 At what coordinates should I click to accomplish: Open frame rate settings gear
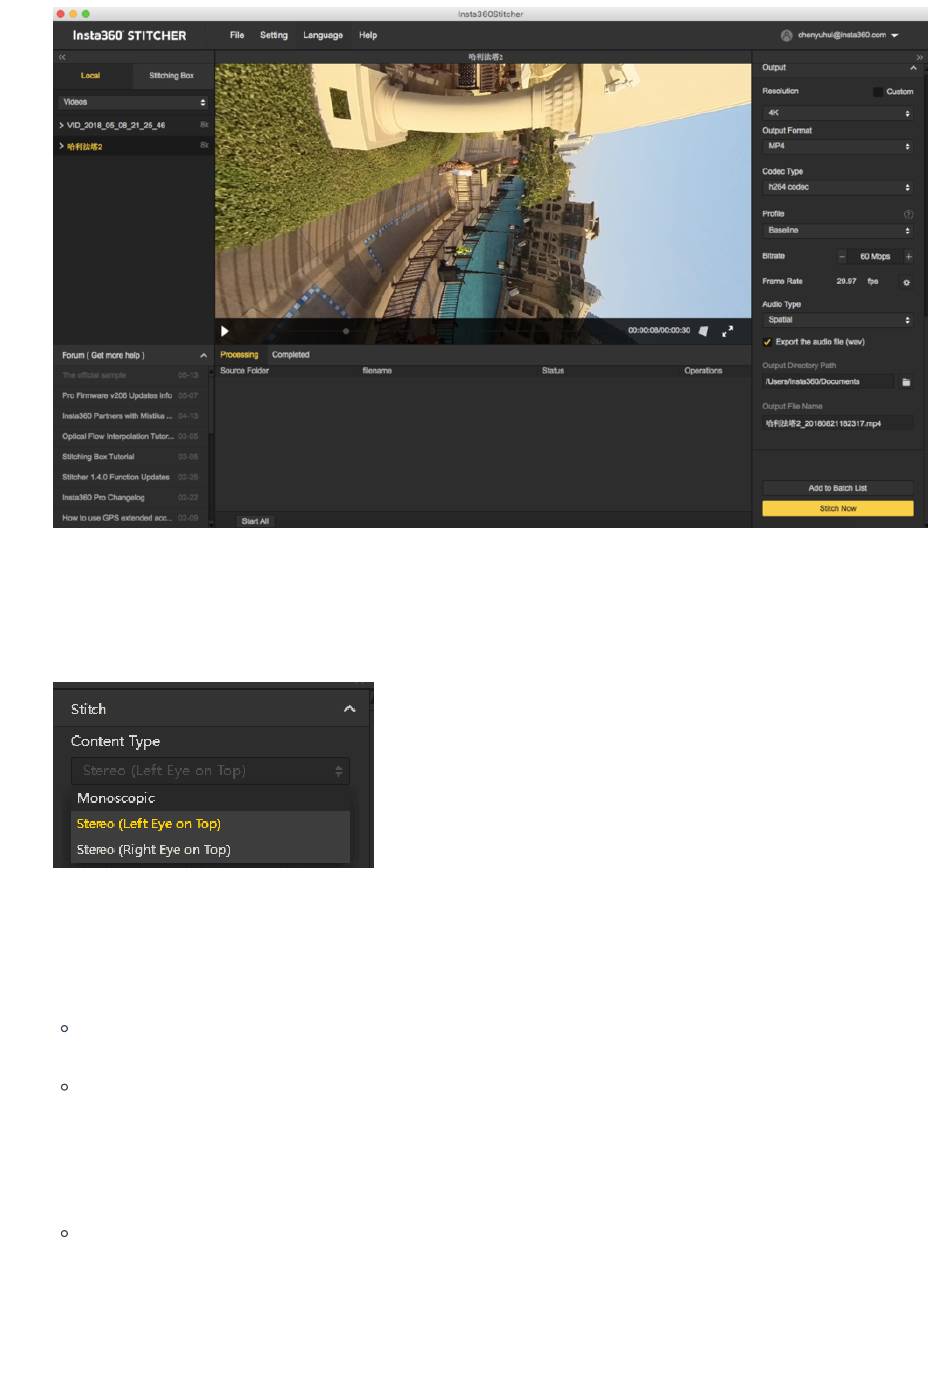907,282
